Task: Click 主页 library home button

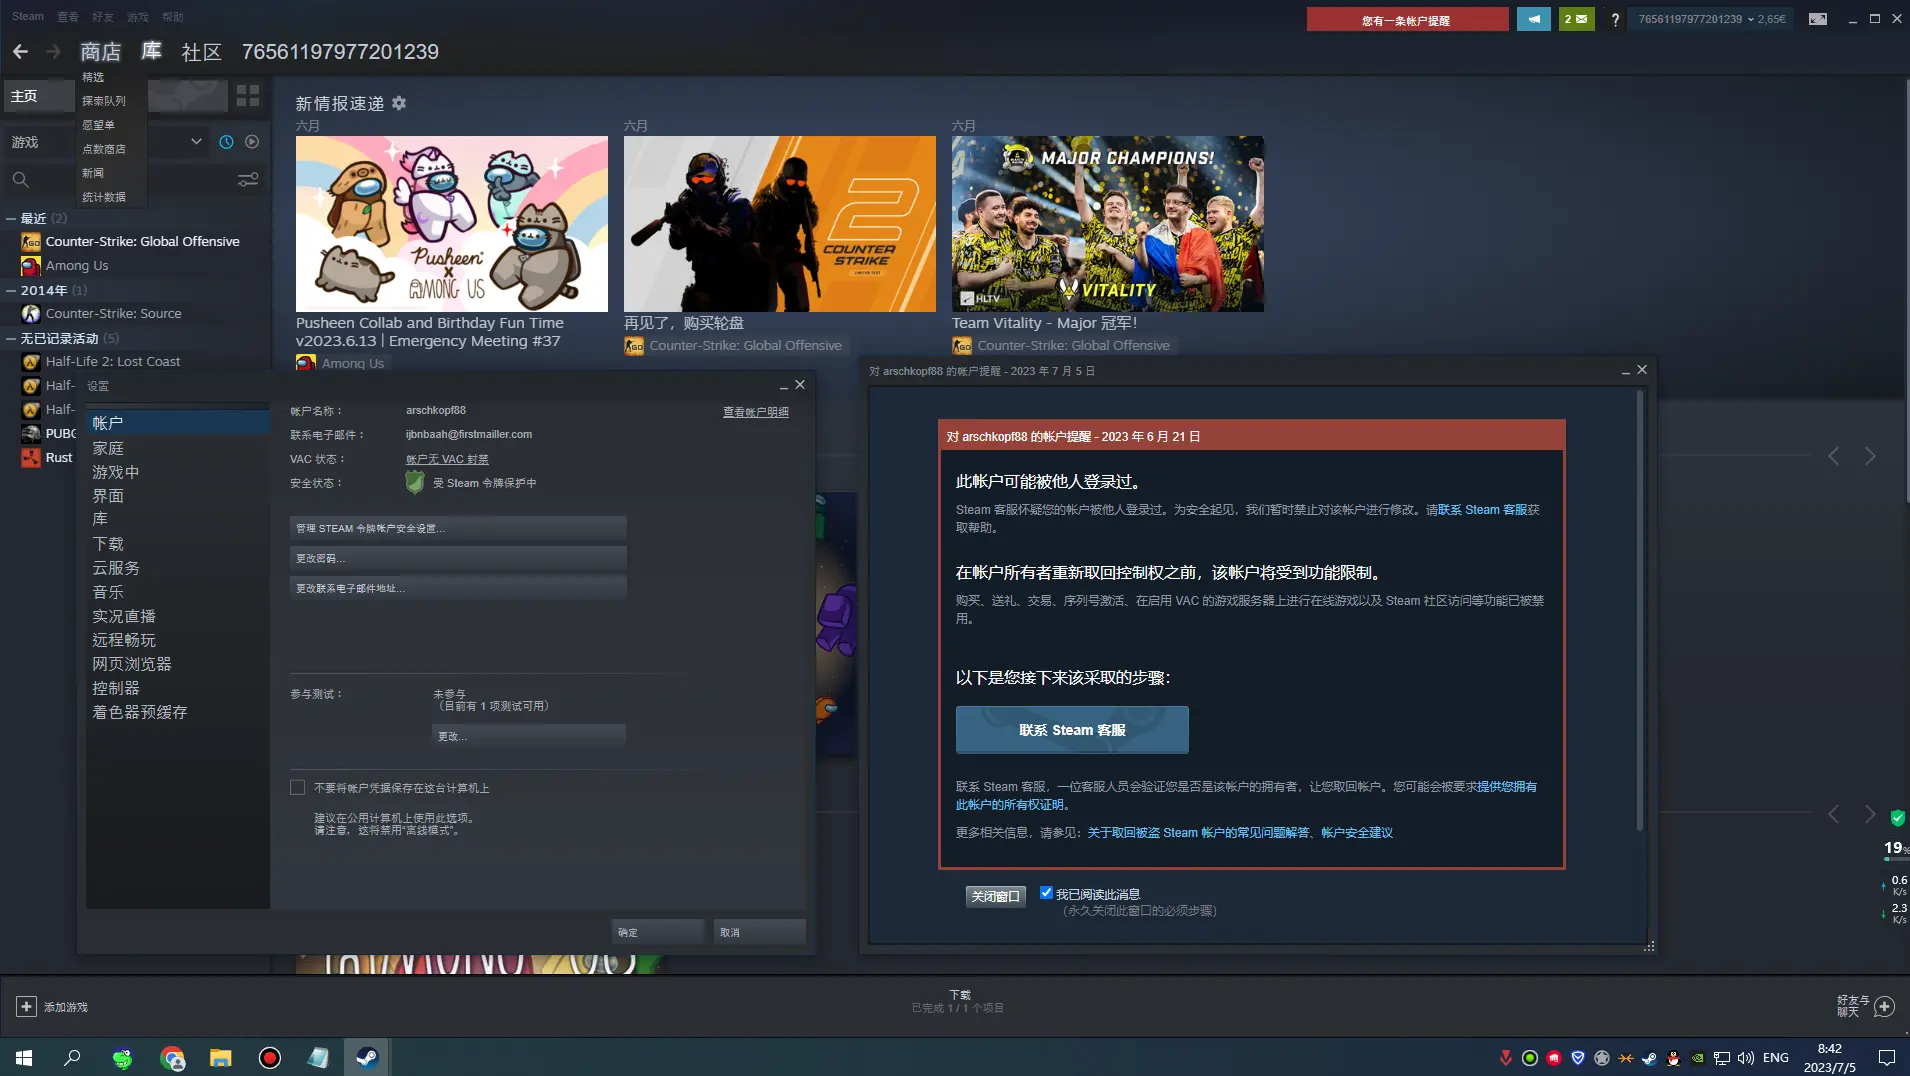Action: coord(39,96)
